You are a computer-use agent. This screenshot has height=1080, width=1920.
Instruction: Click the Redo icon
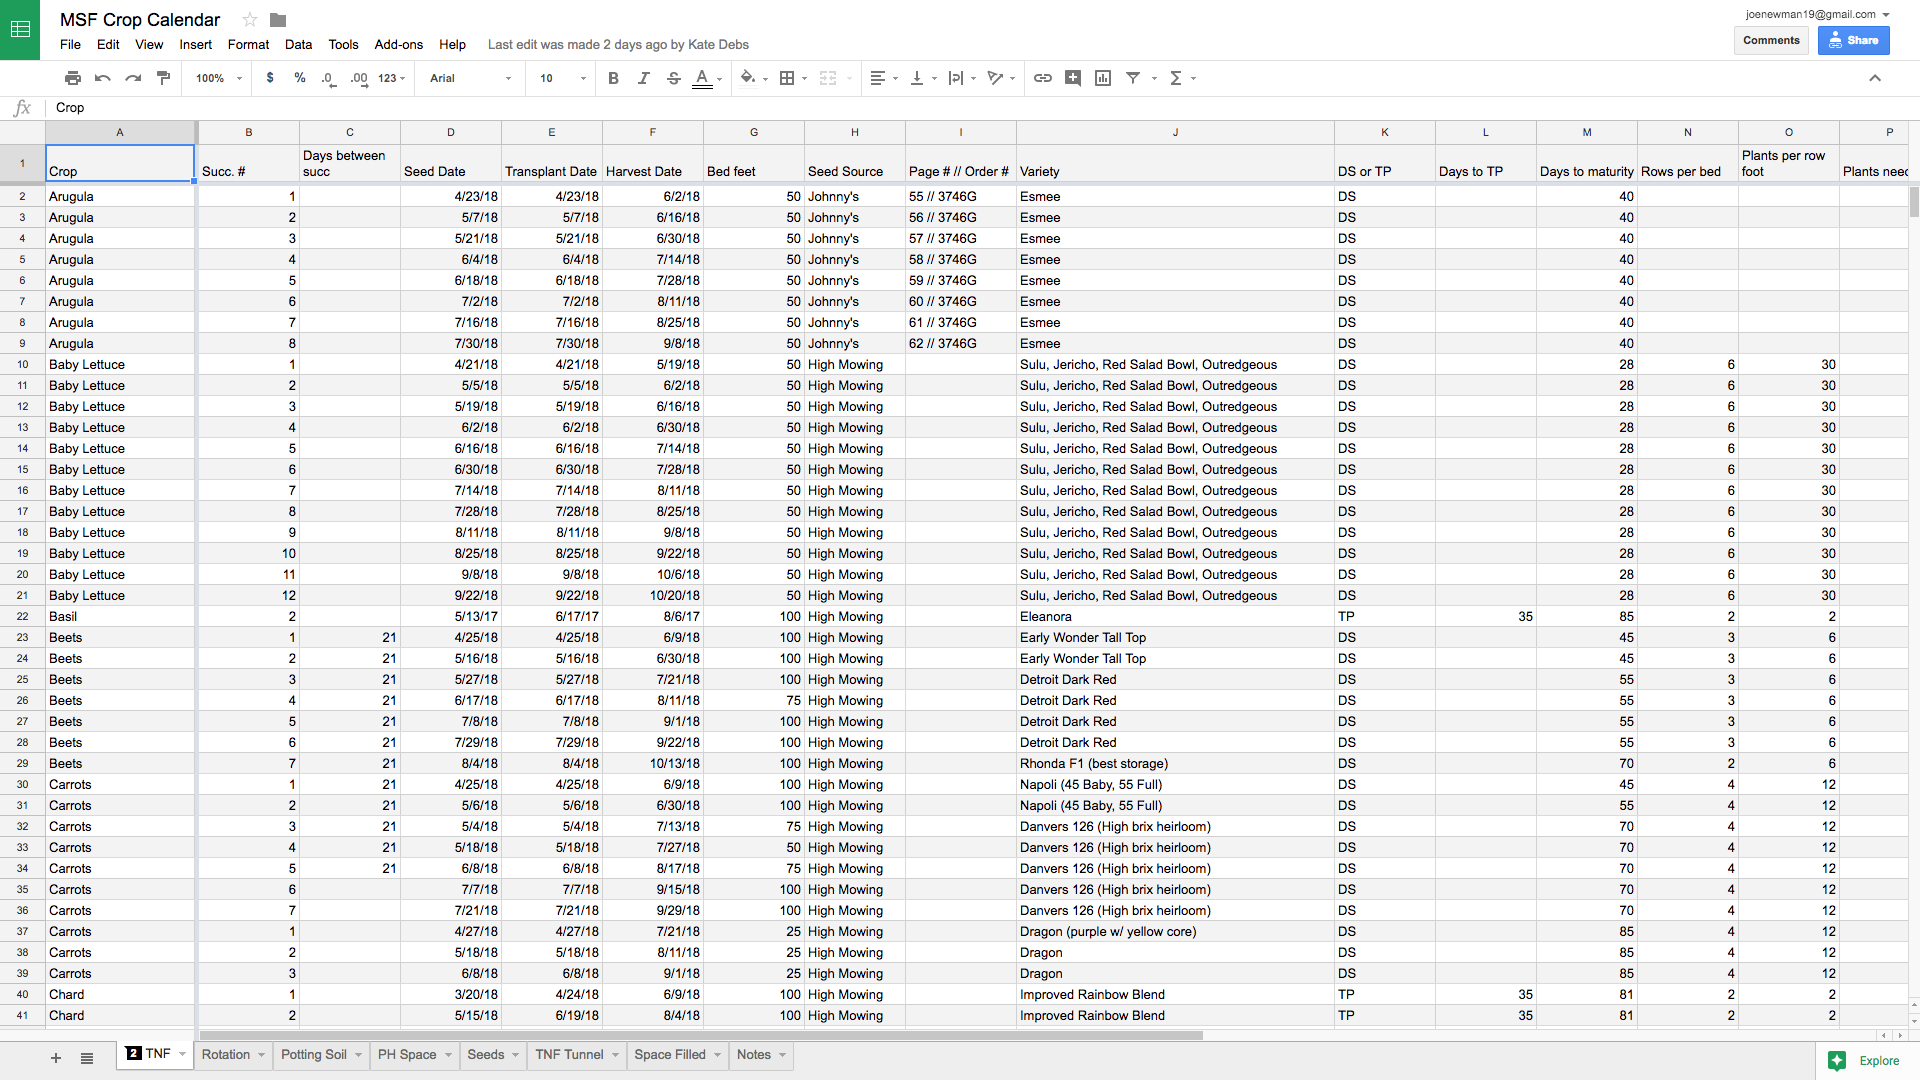pyautogui.click(x=133, y=78)
